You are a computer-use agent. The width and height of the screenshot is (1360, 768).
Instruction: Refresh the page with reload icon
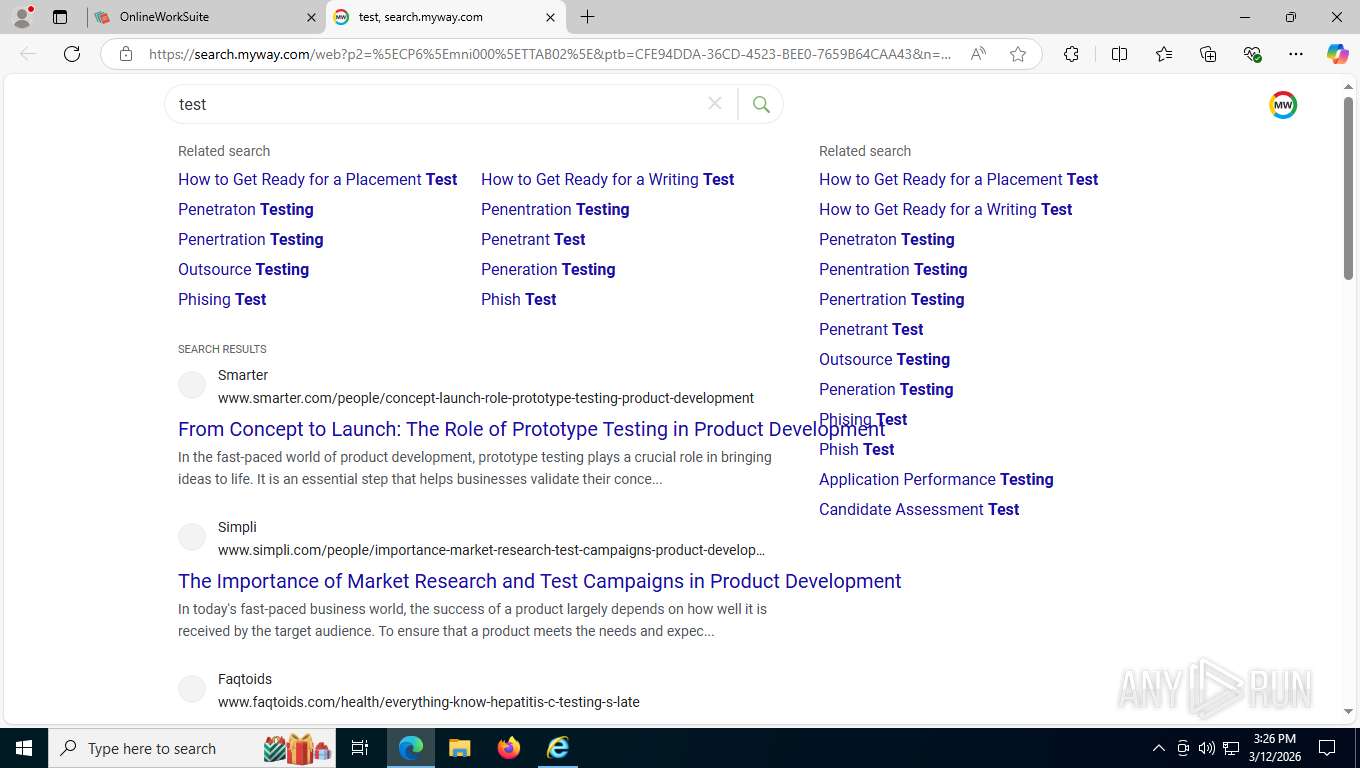tap(72, 54)
